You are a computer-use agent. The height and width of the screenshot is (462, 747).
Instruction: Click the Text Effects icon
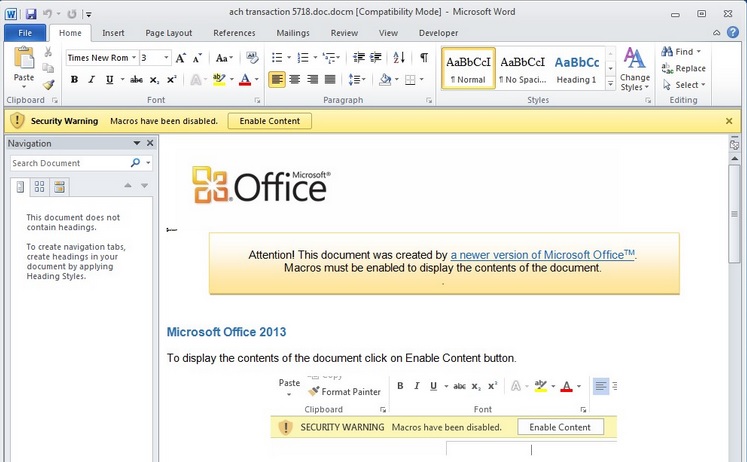click(195, 80)
